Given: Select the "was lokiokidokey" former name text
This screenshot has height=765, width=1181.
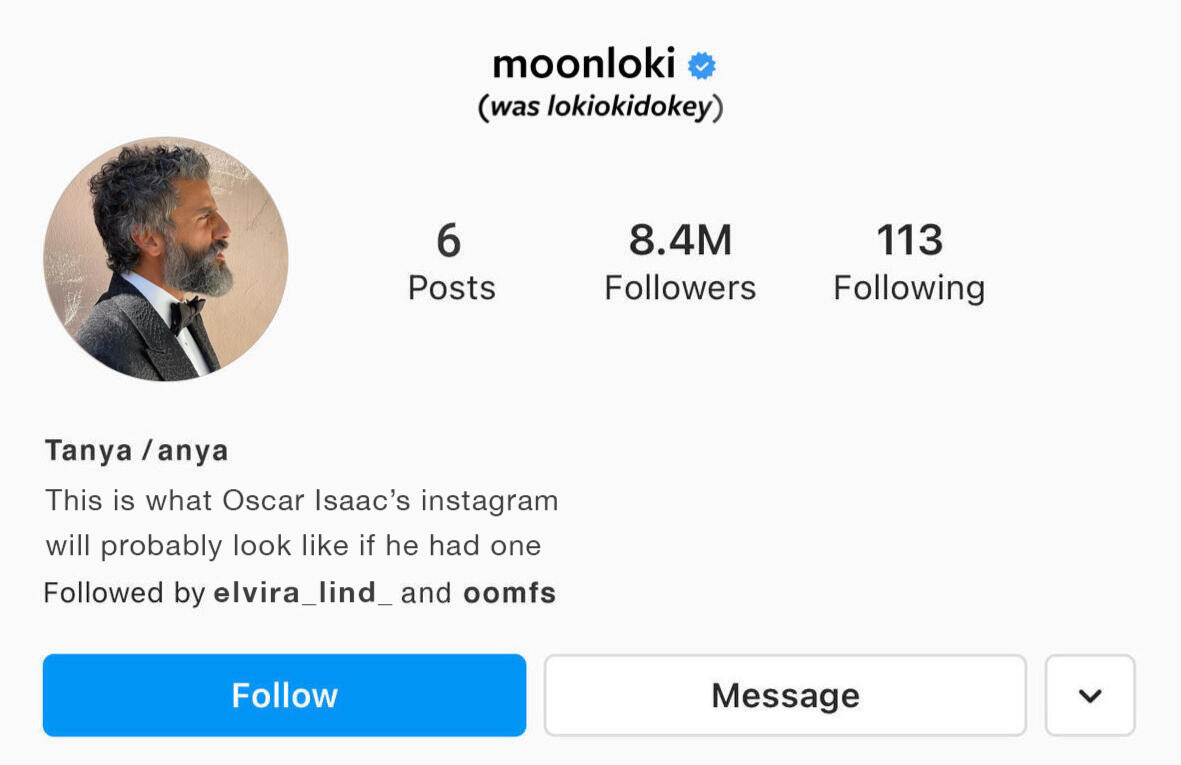Looking at the screenshot, I should [600, 107].
